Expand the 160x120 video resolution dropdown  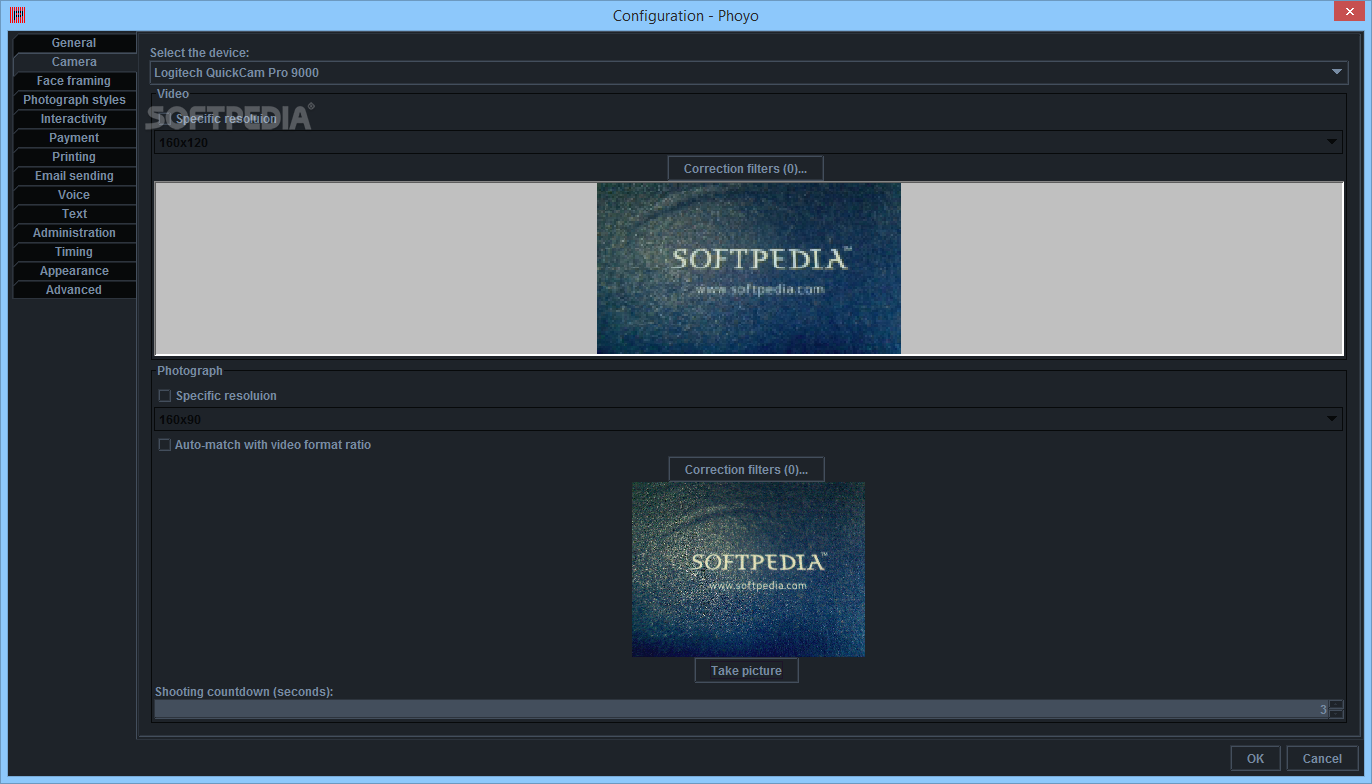748,142
